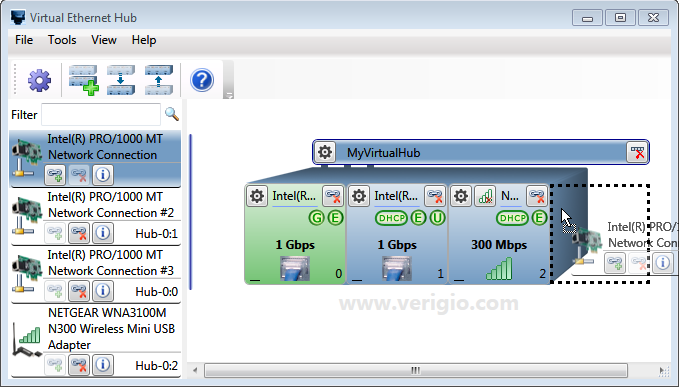Select the NETGEAR WNA3100M wireless adapter
Screen dimensions: 679x387
point(95,341)
